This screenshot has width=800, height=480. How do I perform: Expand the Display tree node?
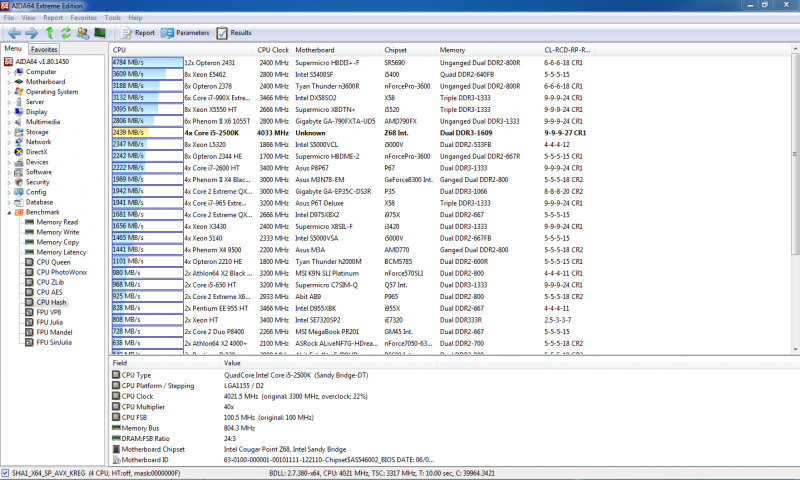click(x=9, y=112)
